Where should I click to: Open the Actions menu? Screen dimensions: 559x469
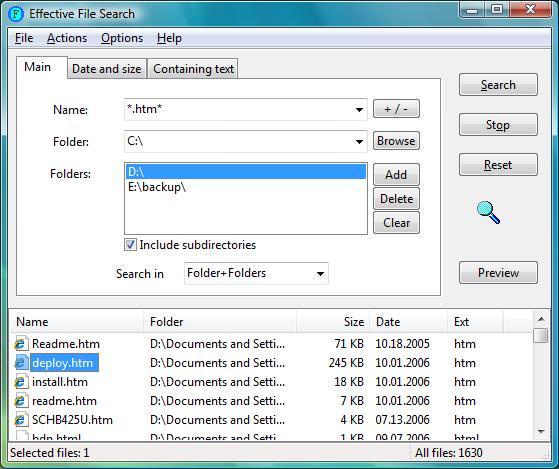(x=67, y=38)
